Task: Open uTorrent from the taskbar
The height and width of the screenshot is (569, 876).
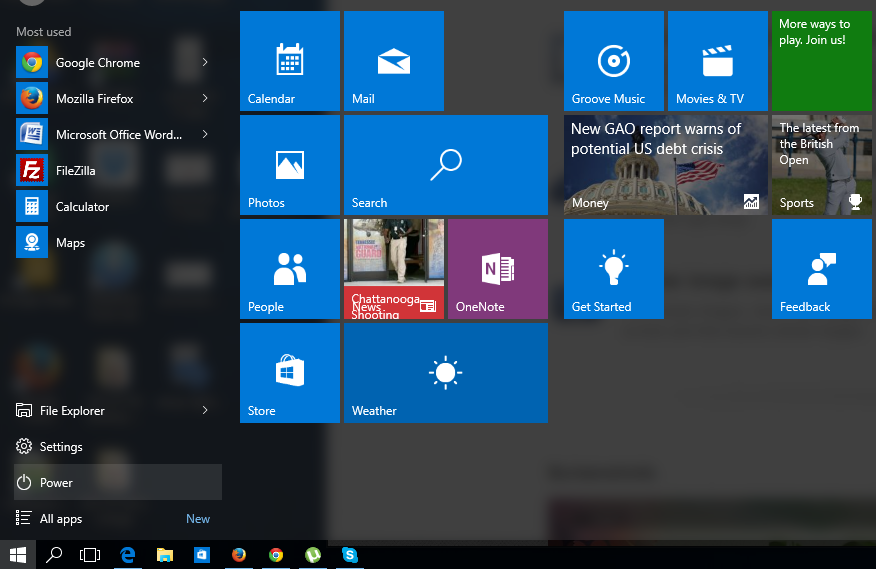Action: [313, 554]
